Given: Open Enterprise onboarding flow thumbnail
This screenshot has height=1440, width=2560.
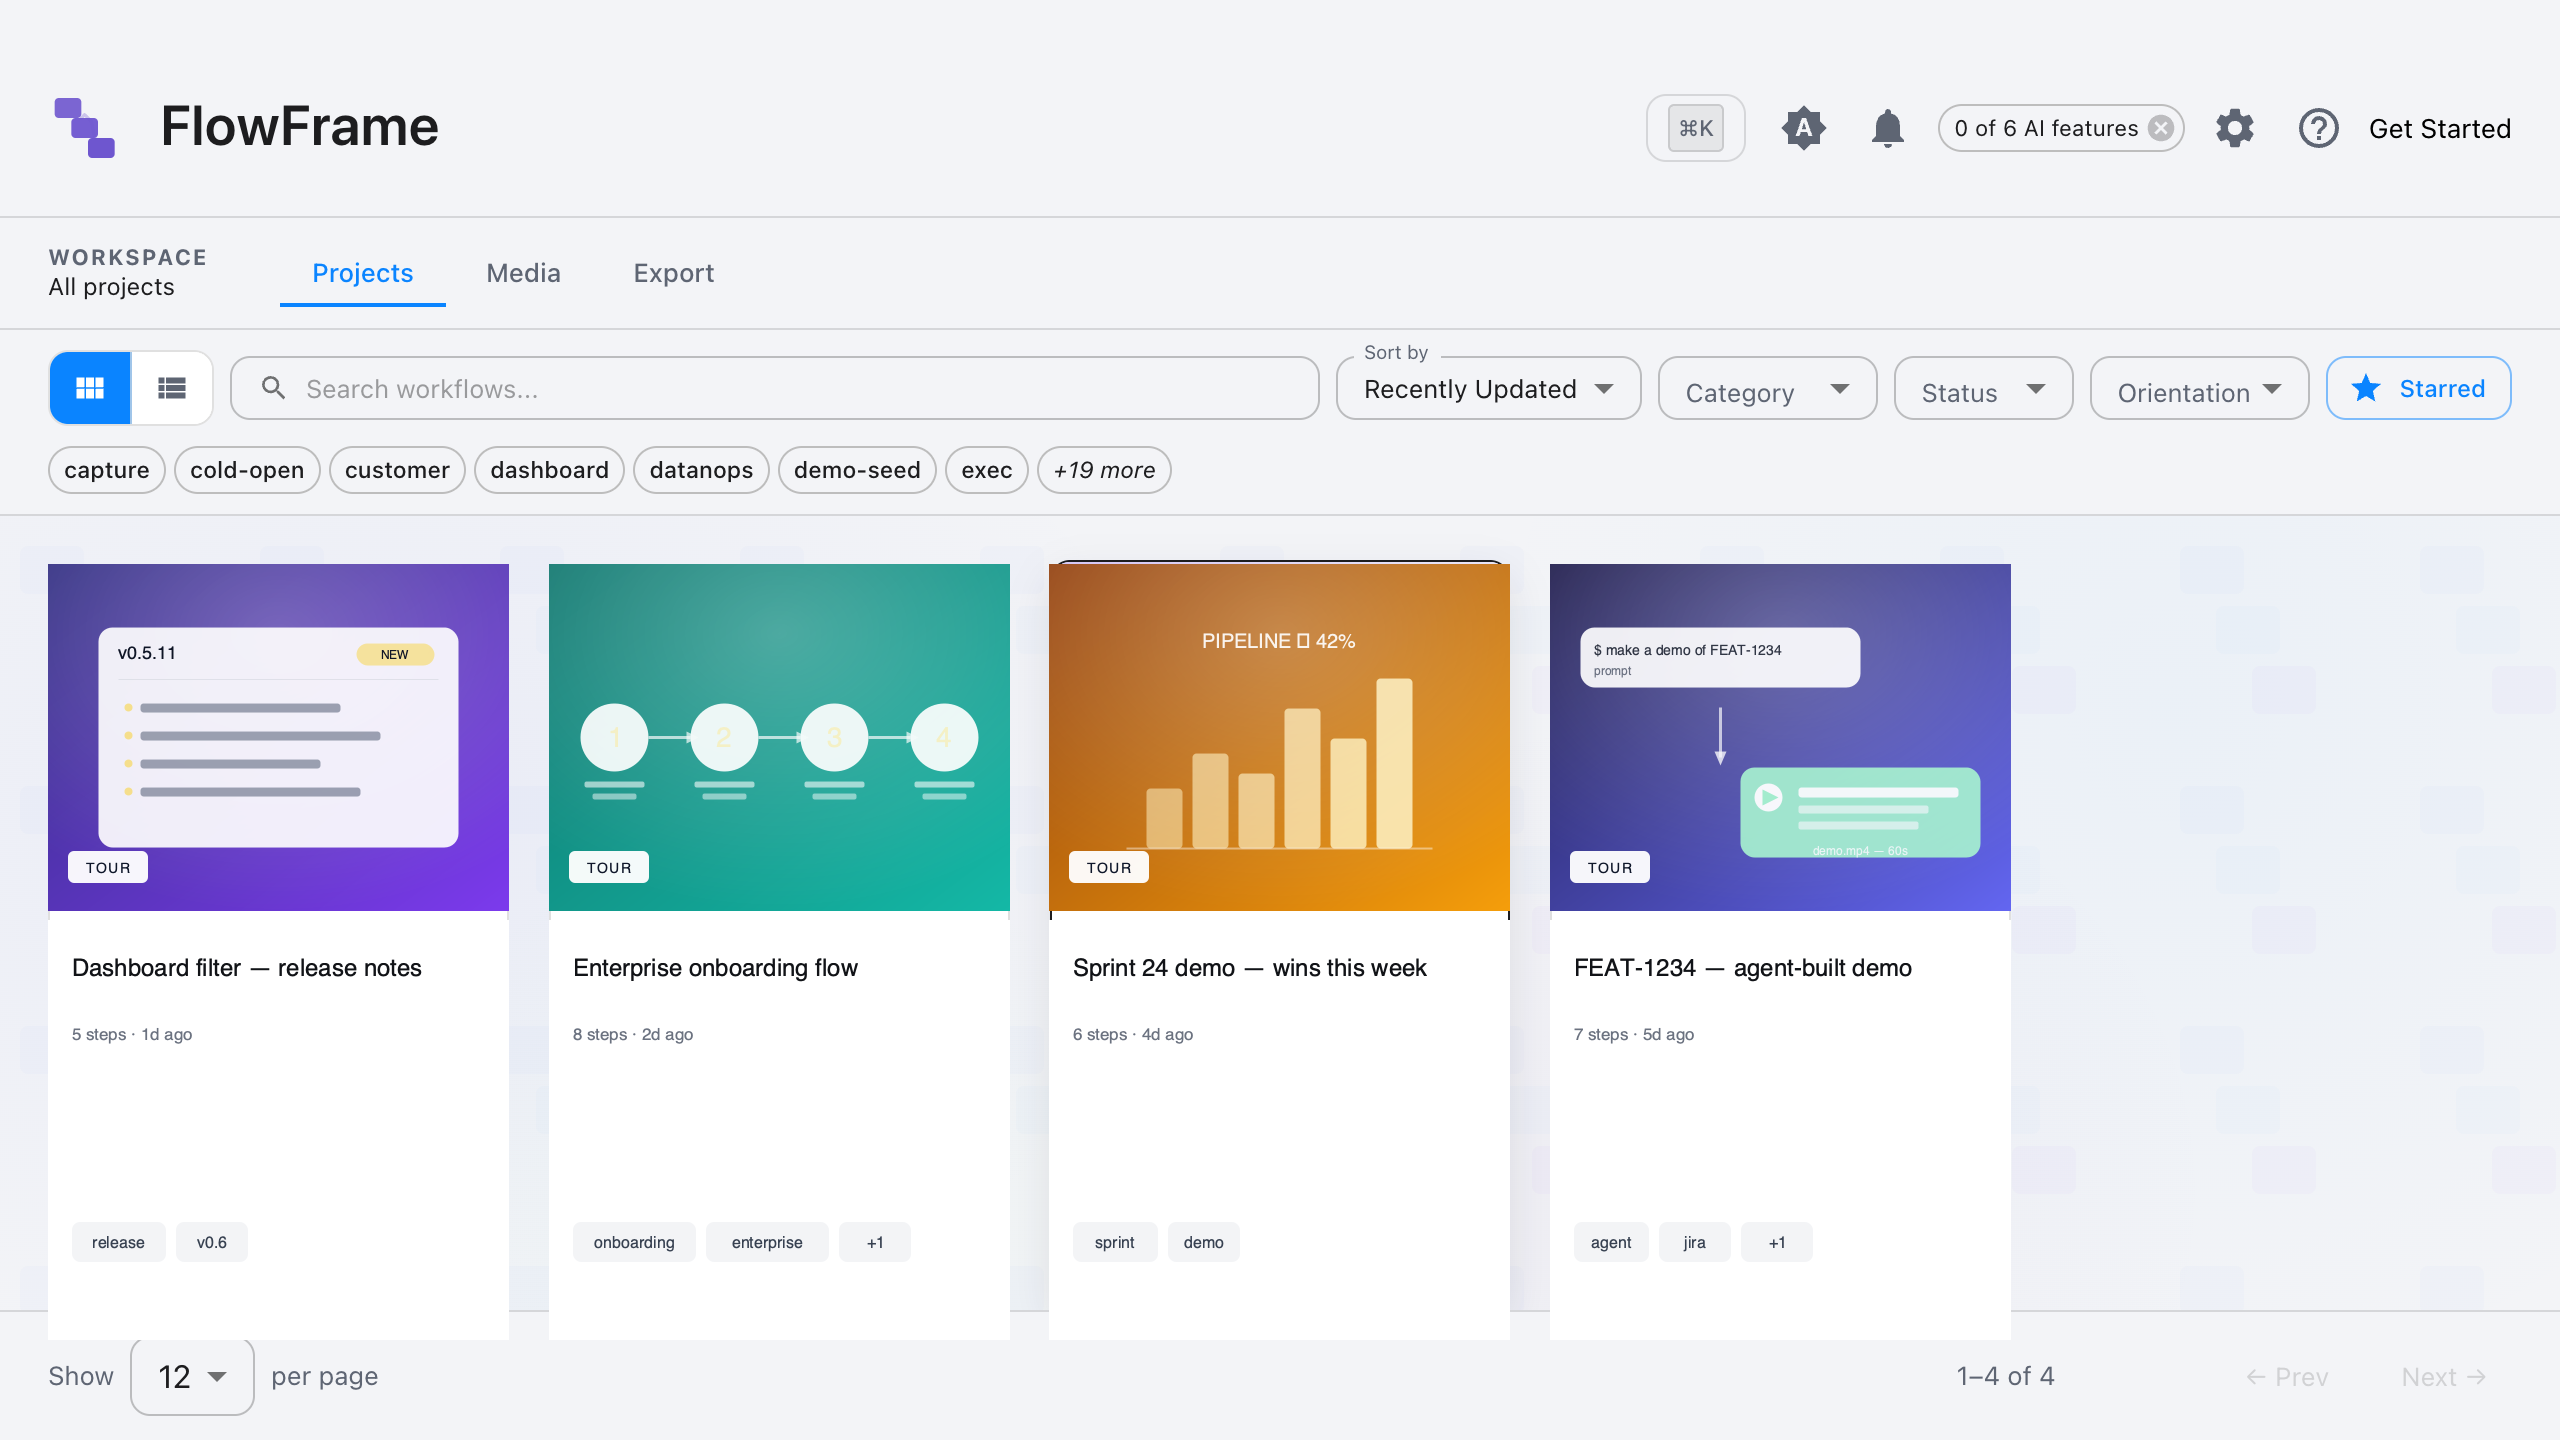Looking at the screenshot, I should click(x=779, y=737).
